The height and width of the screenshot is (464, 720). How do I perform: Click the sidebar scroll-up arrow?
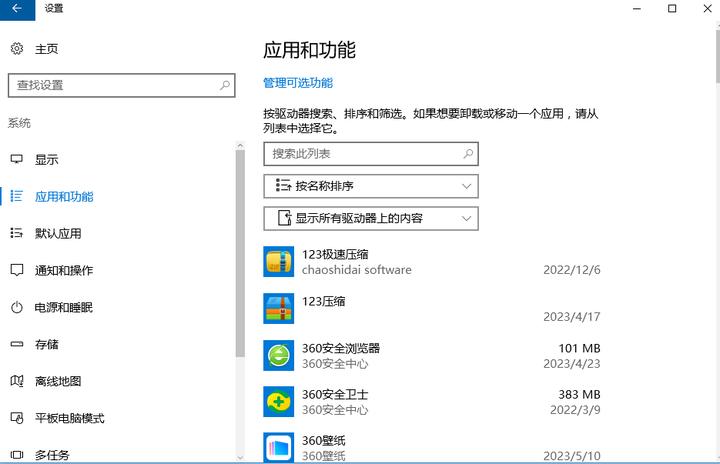point(240,146)
